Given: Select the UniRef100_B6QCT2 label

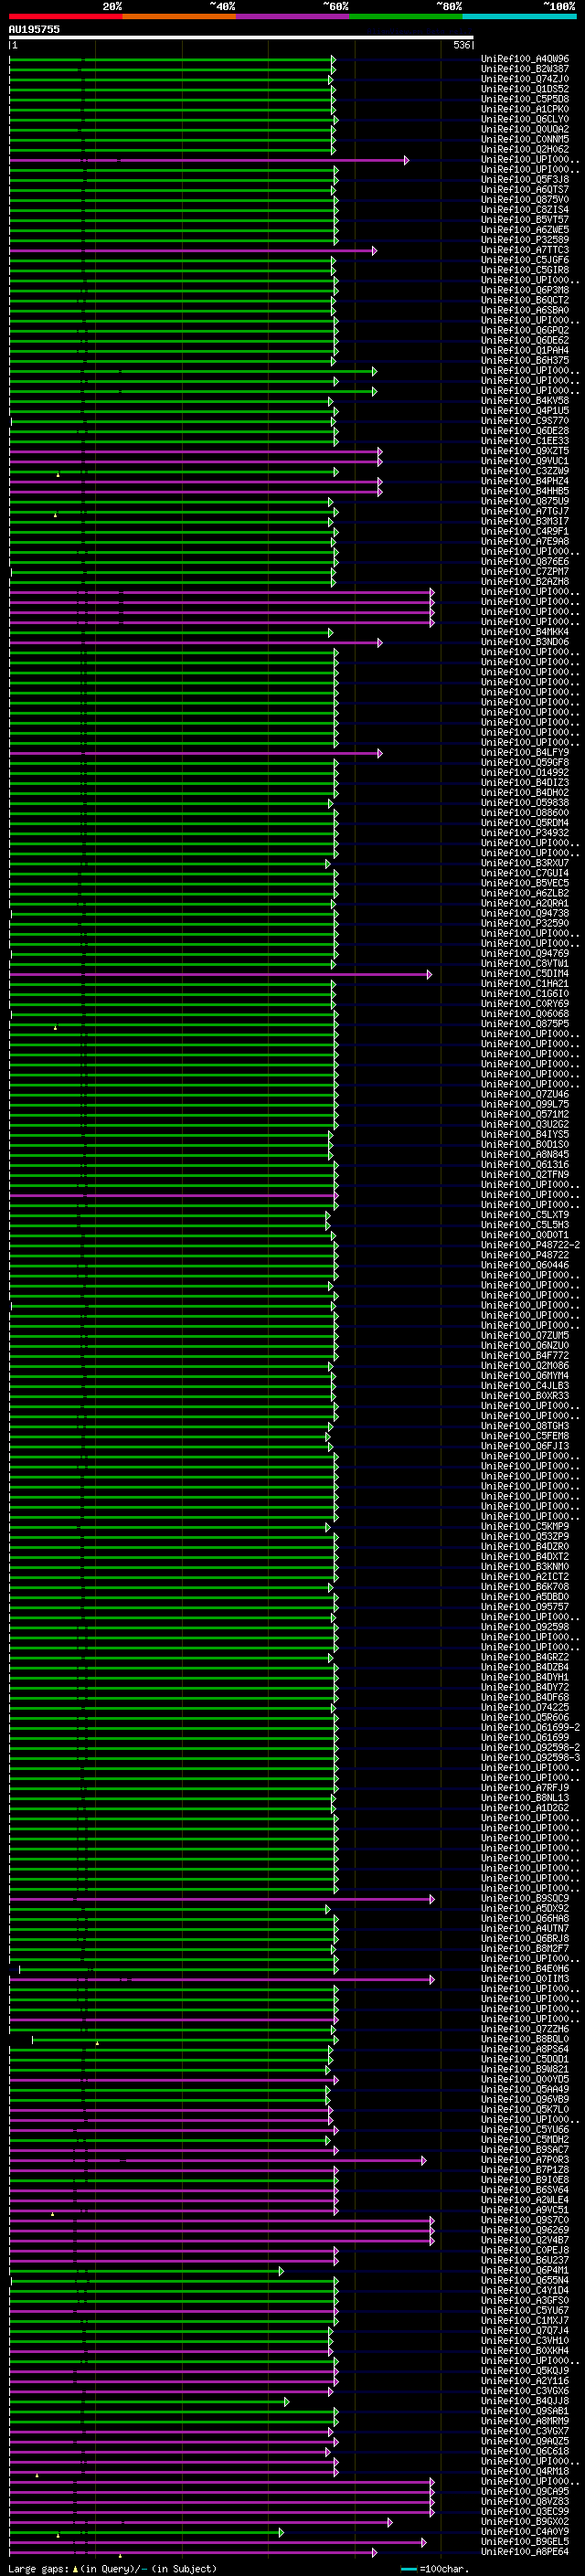Looking at the screenshot, I should 525,300.
